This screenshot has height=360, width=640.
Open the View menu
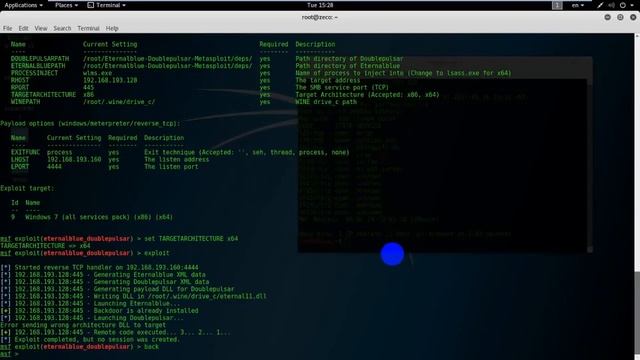pos(40,29)
